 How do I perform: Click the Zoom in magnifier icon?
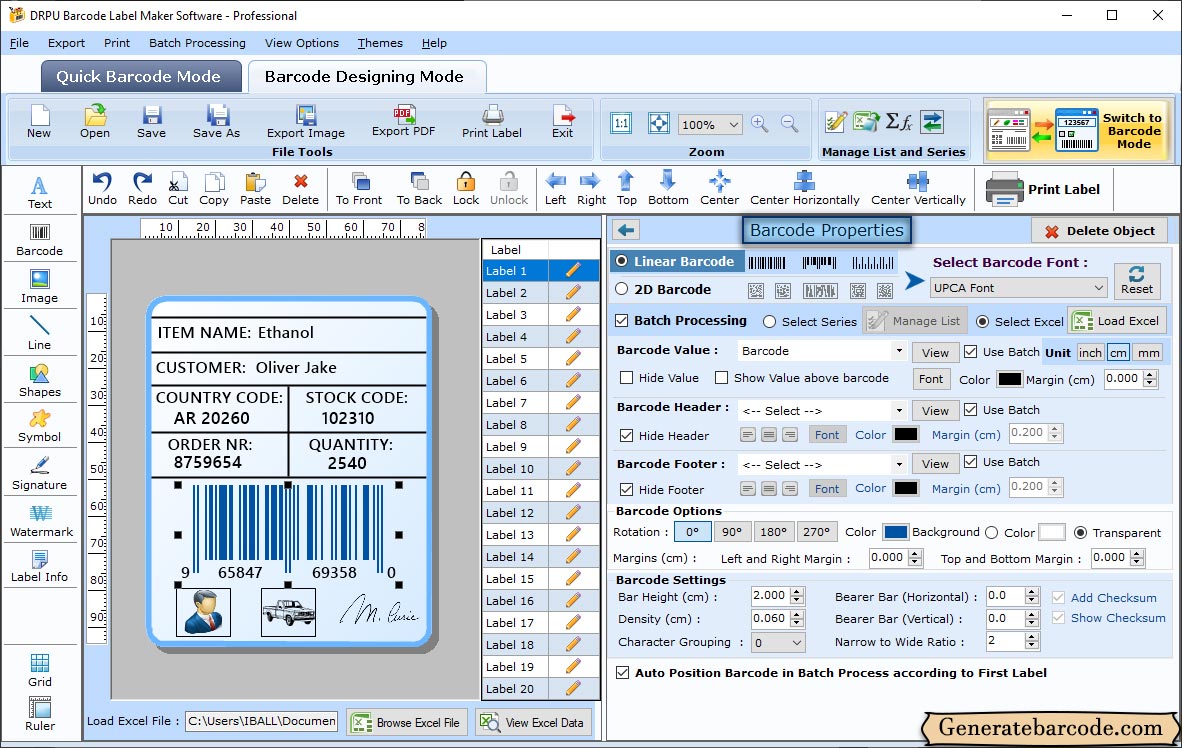[x=760, y=124]
